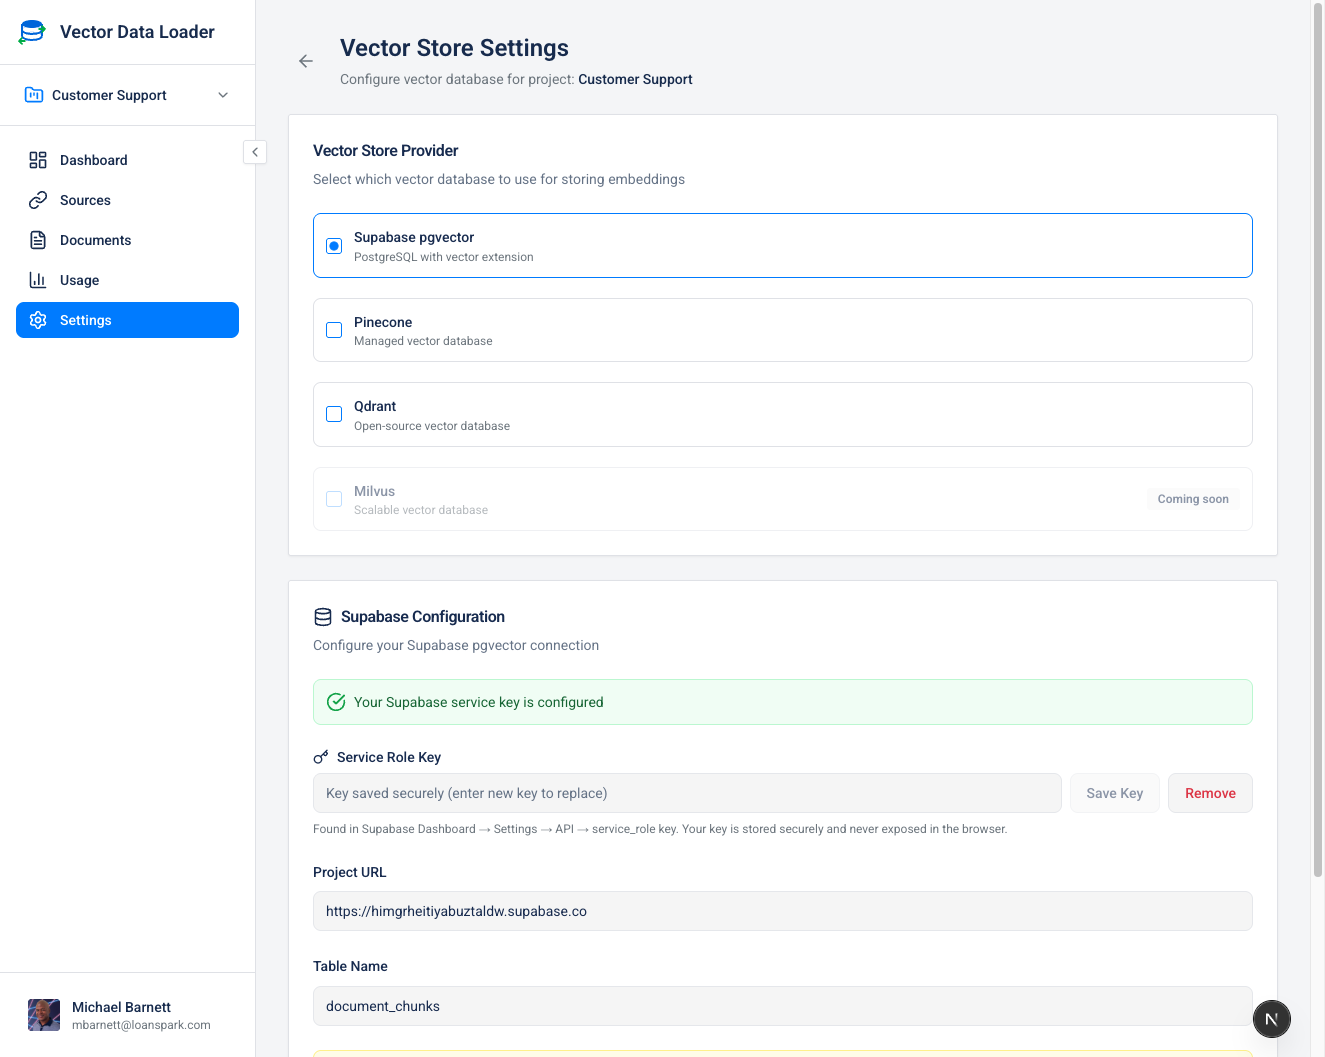The height and width of the screenshot is (1057, 1325).
Task: Click the round N badge in bottom corner
Action: click(x=1271, y=1019)
